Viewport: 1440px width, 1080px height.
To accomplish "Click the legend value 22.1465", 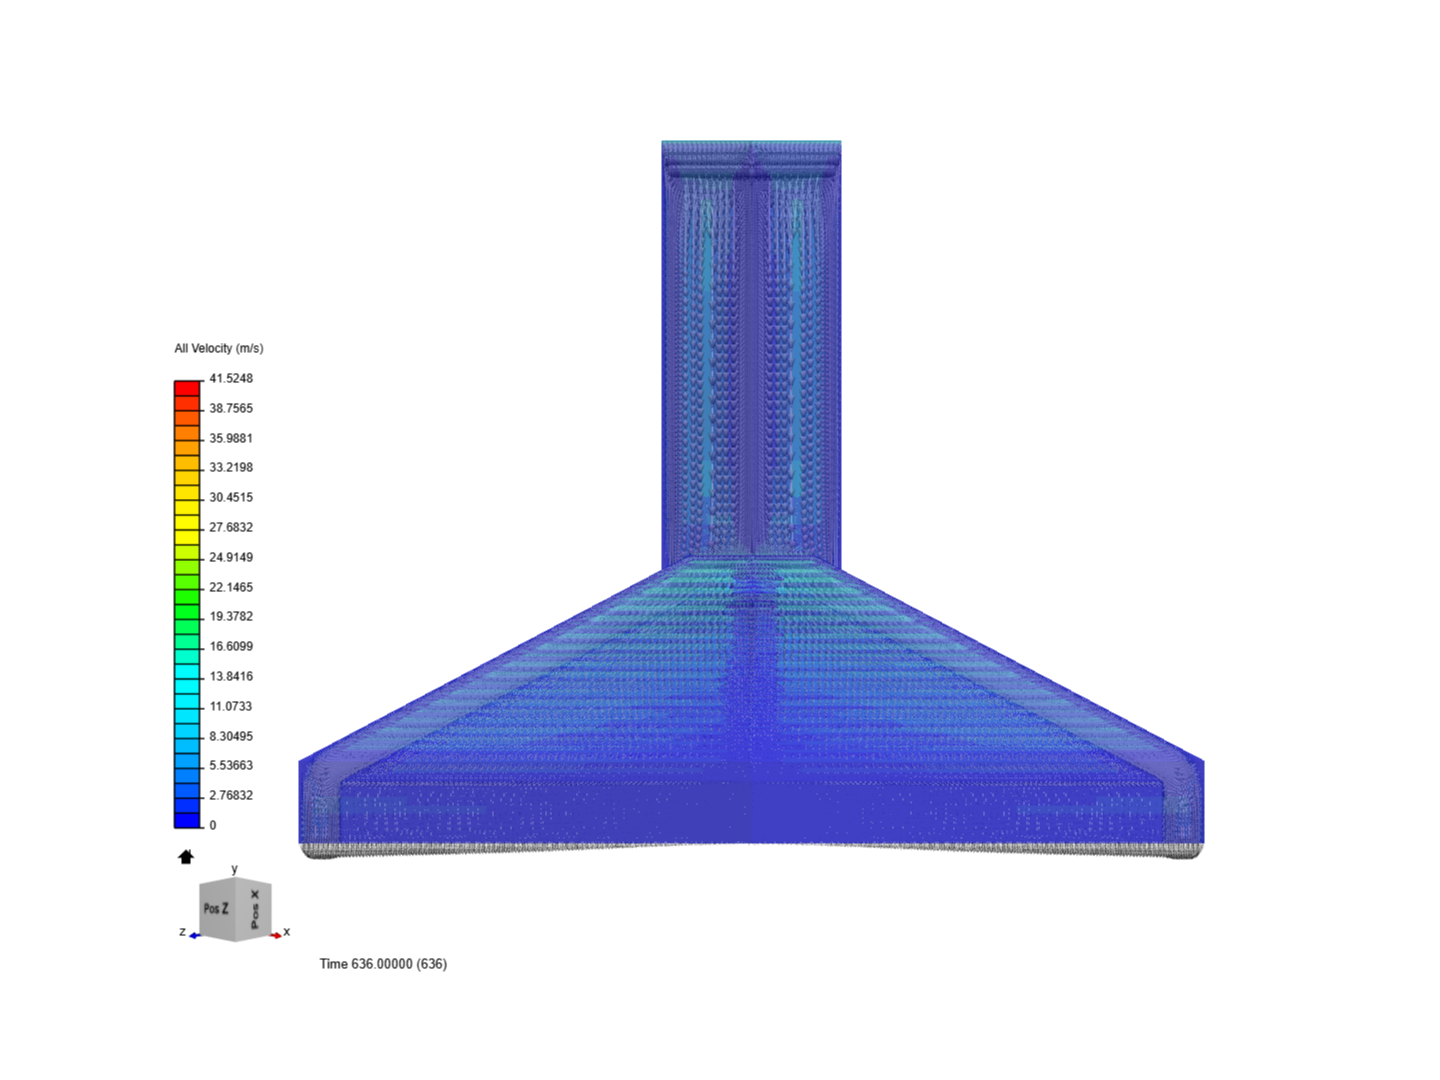I will pos(231,587).
